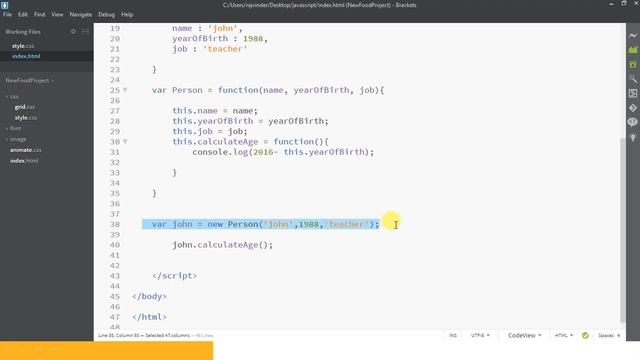Collapse the fold arrow on line 25

[125, 90]
